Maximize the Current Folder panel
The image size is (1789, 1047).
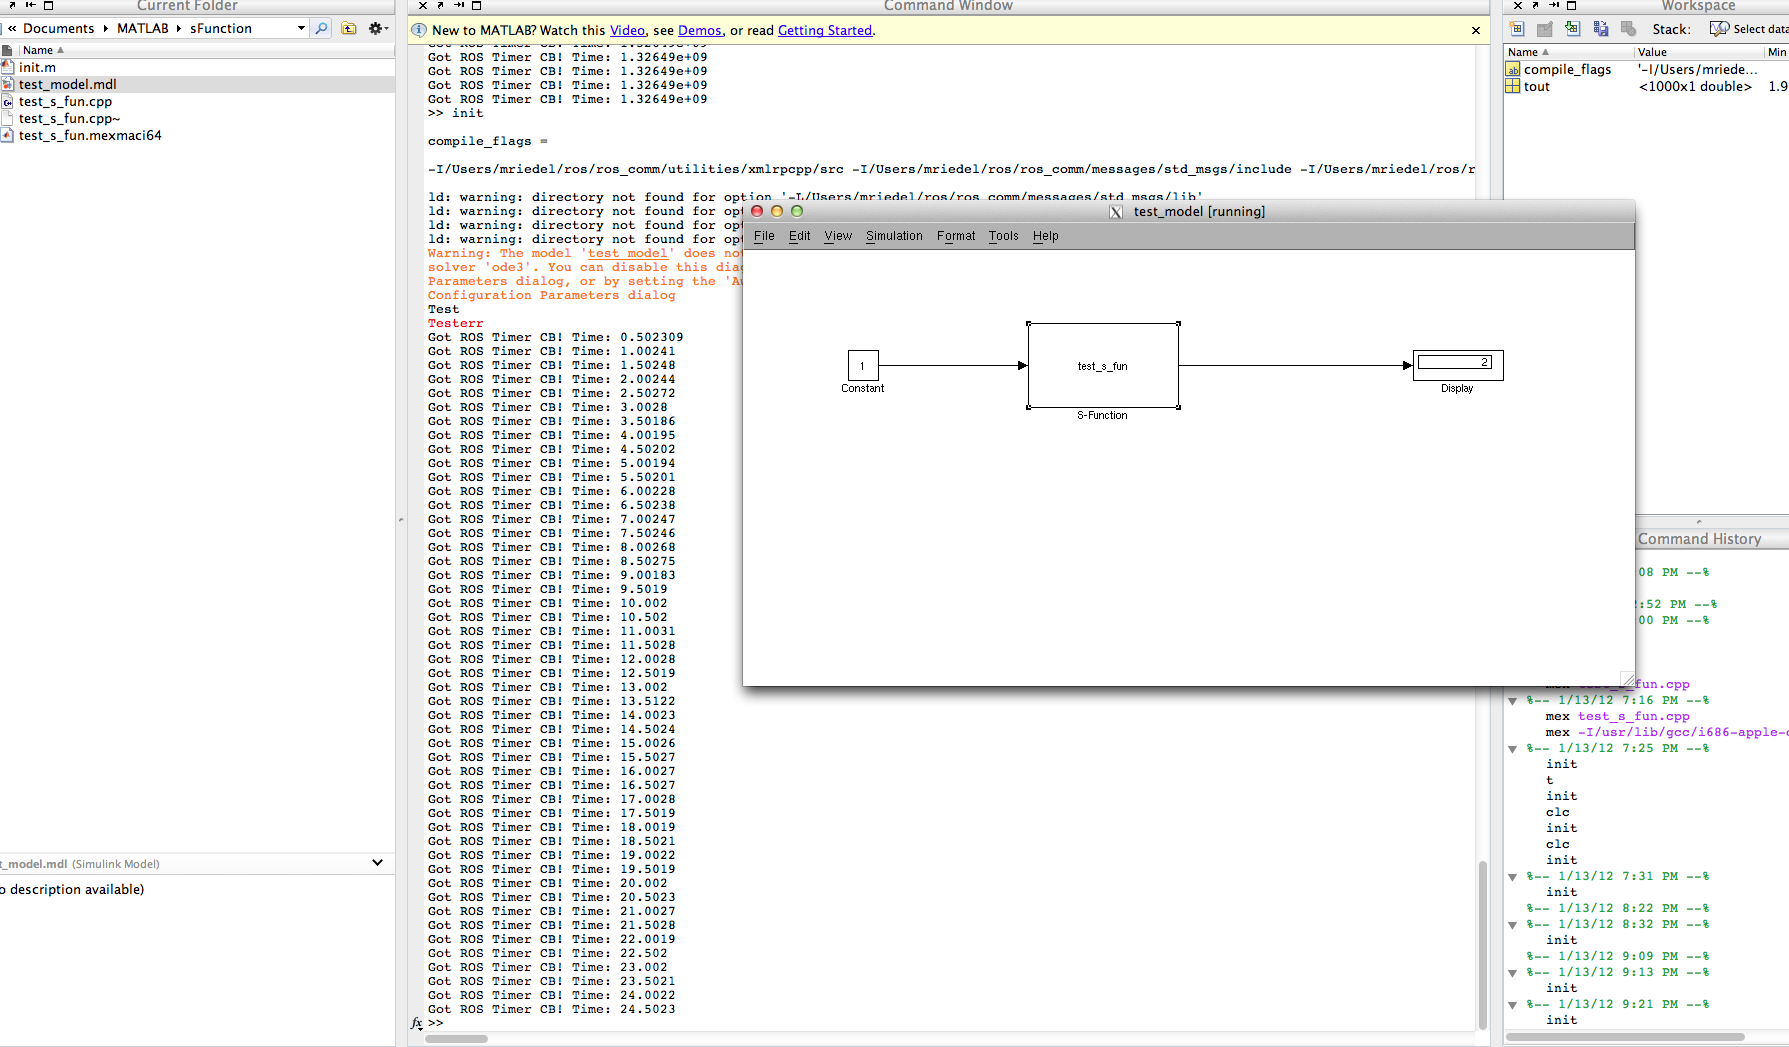point(47,5)
